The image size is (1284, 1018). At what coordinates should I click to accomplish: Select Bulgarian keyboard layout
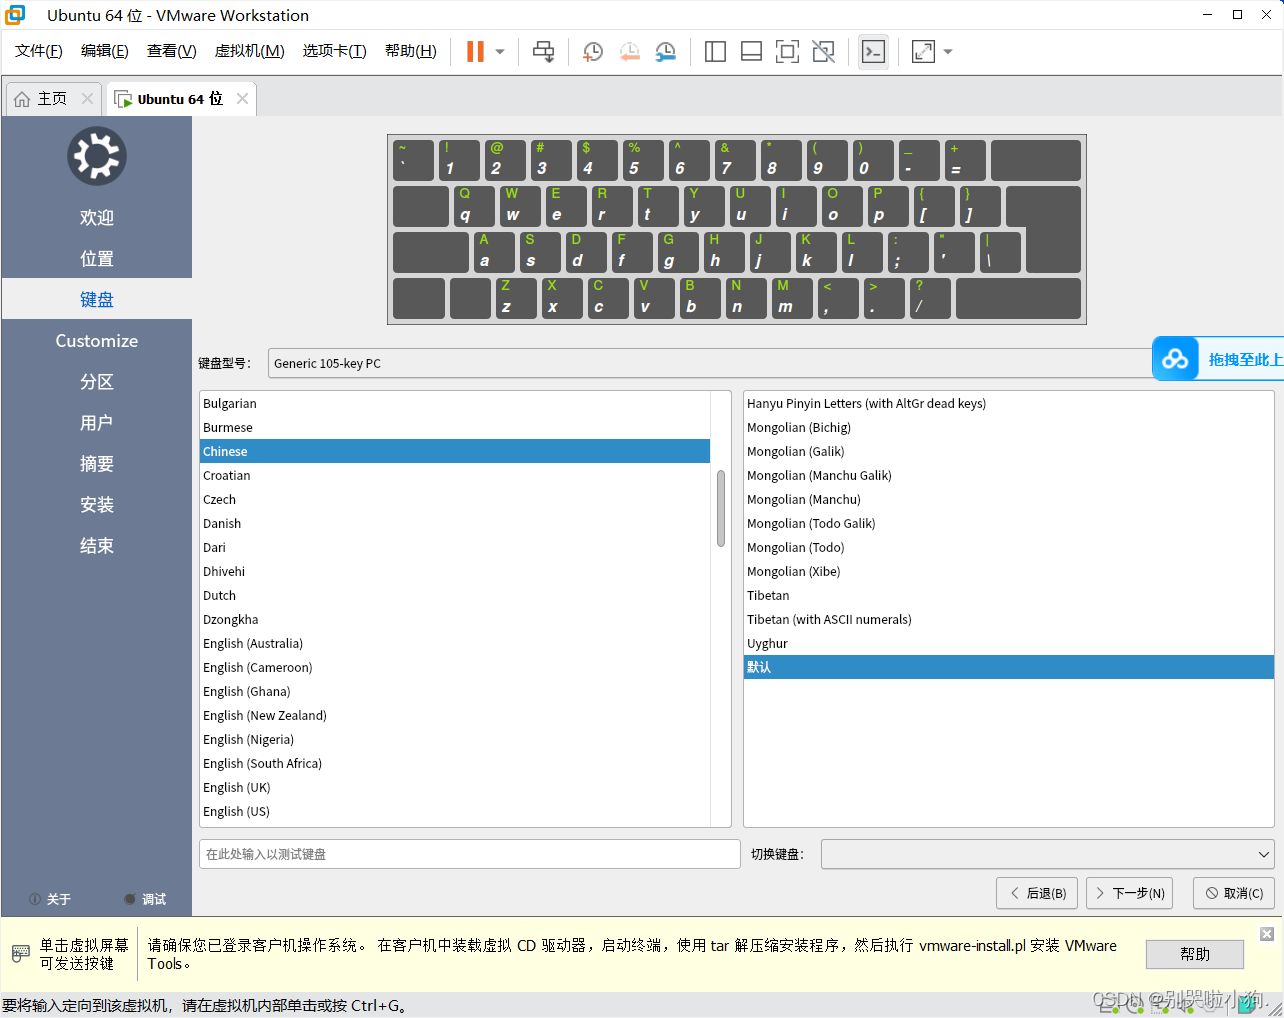(x=455, y=403)
